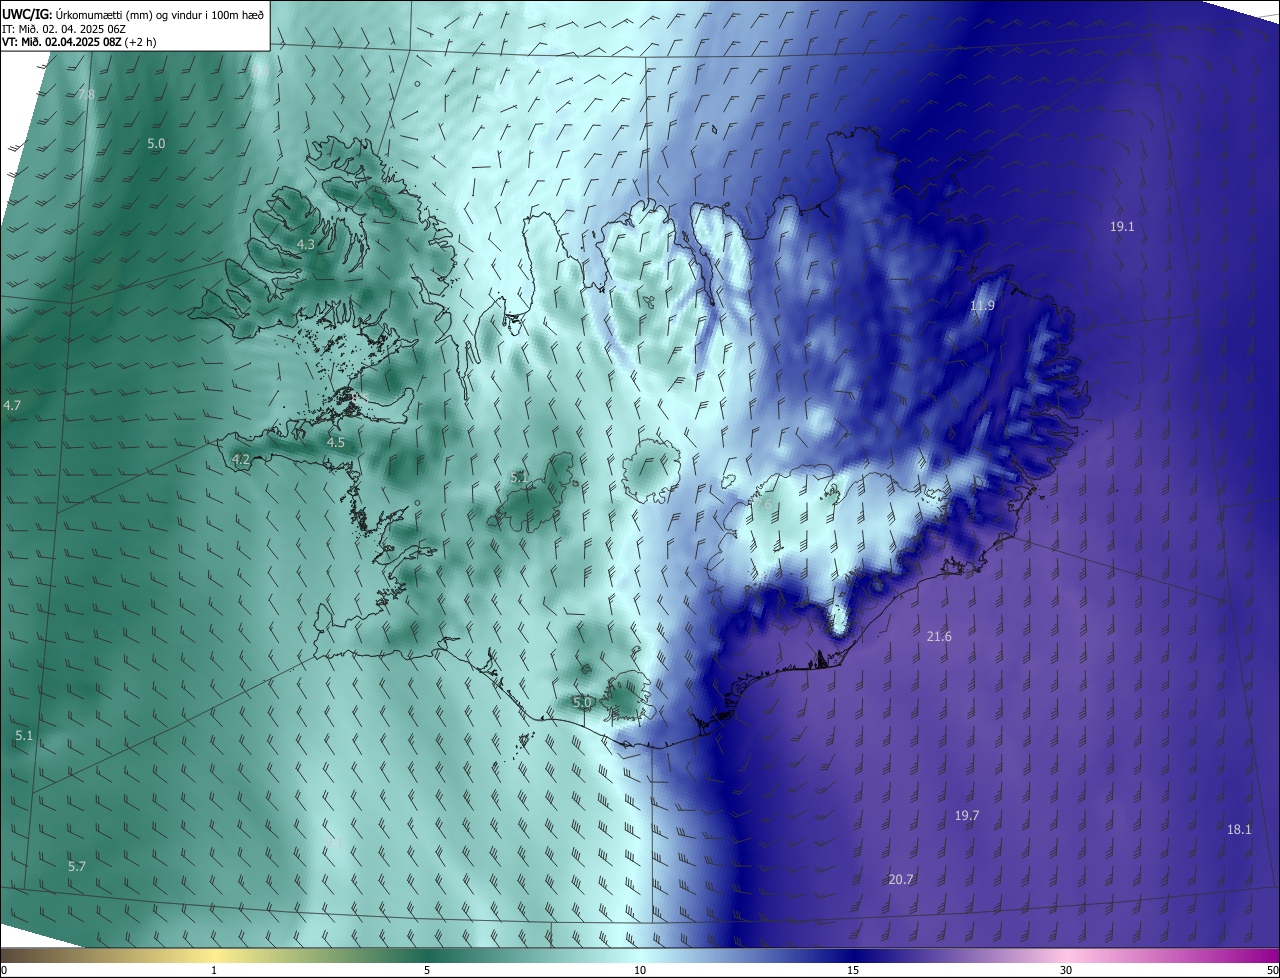
Task: Click the 18.1 value label on the map
Action: click(1239, 830)
